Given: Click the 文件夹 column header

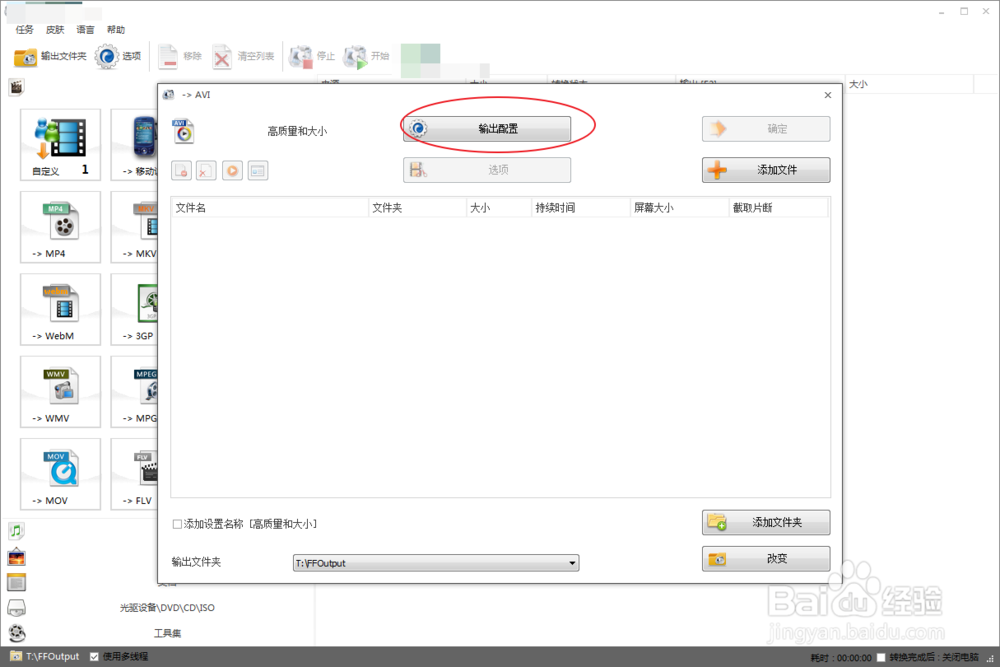Looking at the screenshot, I should tap(418, 208).
